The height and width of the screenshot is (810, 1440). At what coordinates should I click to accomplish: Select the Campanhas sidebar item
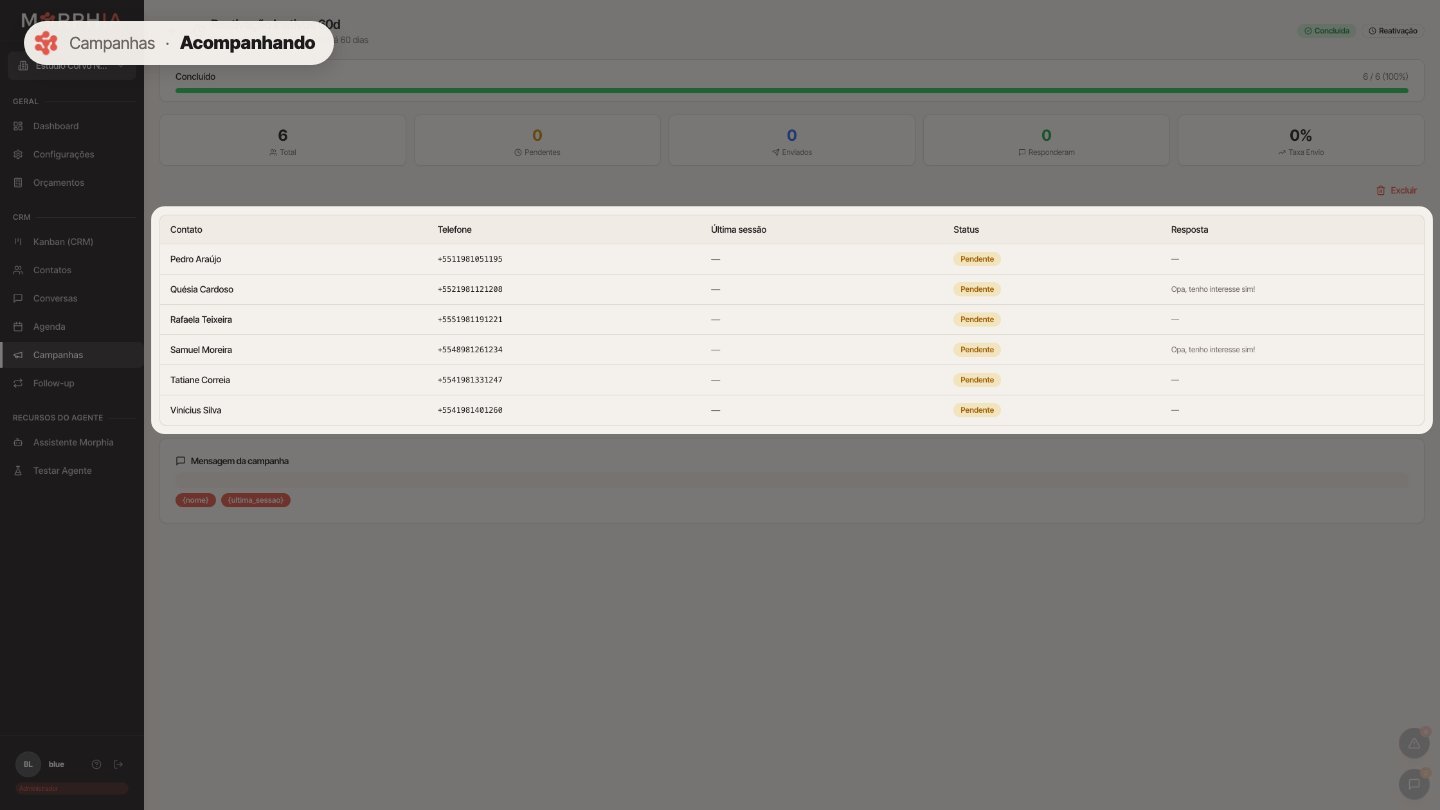pyautogui.click(x=72, y=355)
